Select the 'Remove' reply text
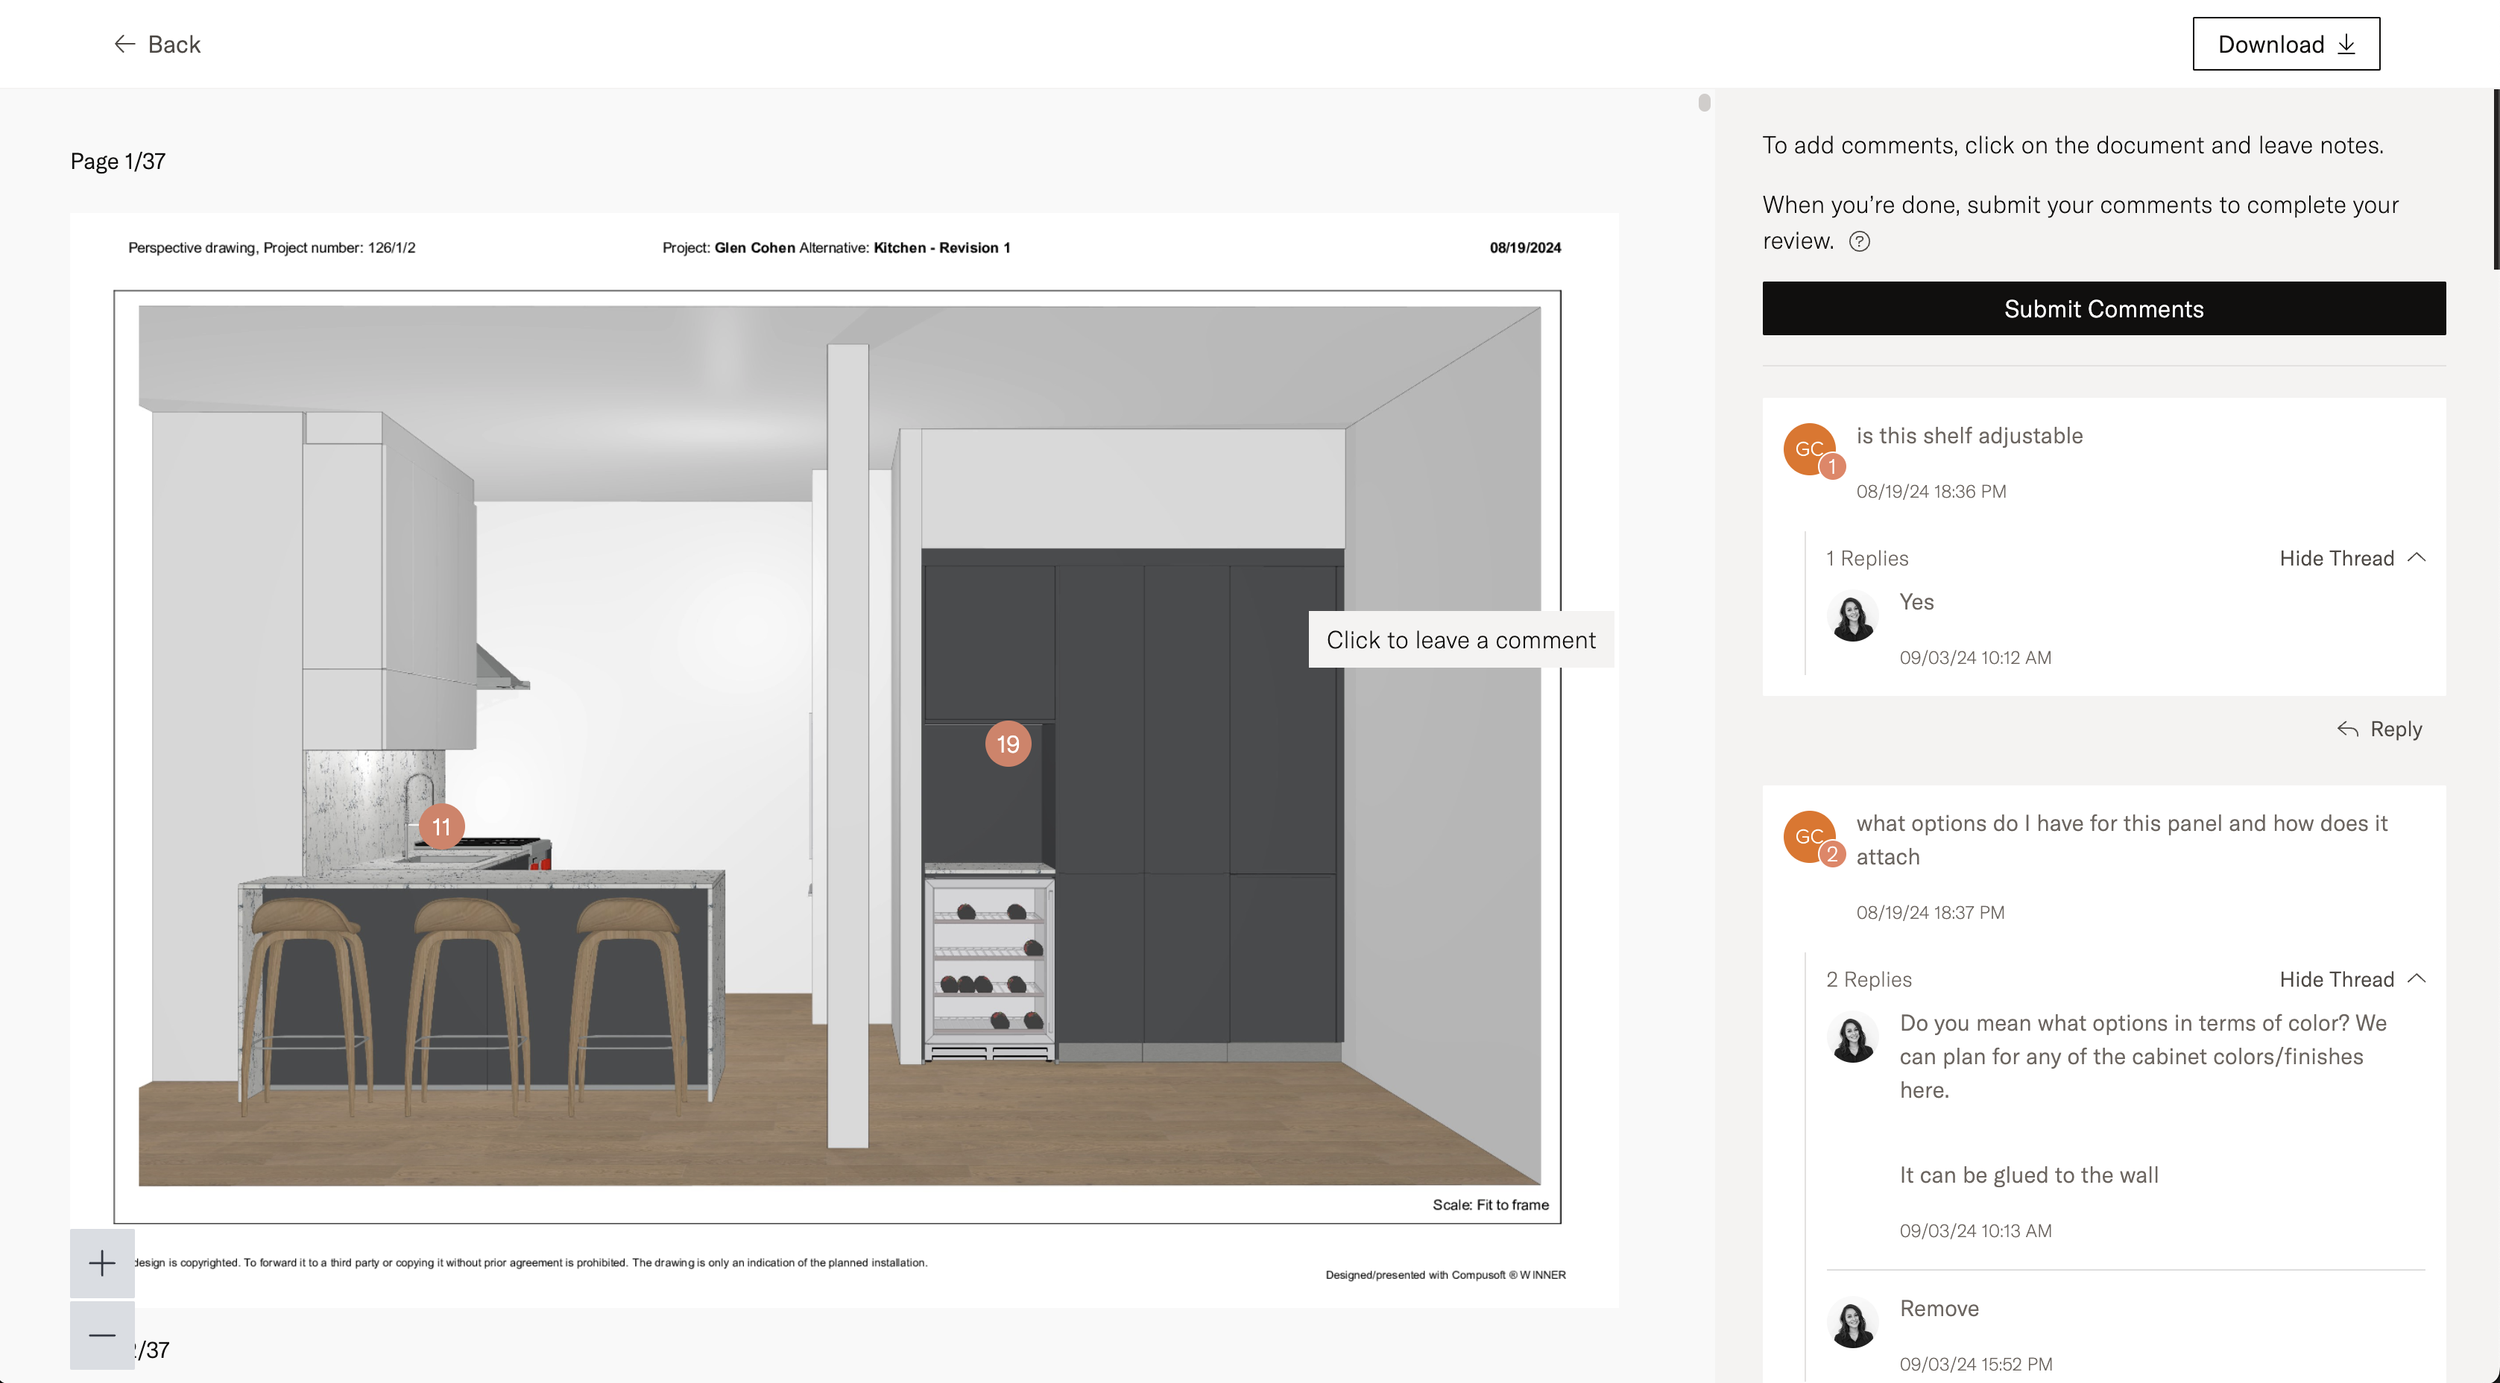The height and width of the screenshot is (1383, 2500). pyautogui.click(x=1939, y=1309)
